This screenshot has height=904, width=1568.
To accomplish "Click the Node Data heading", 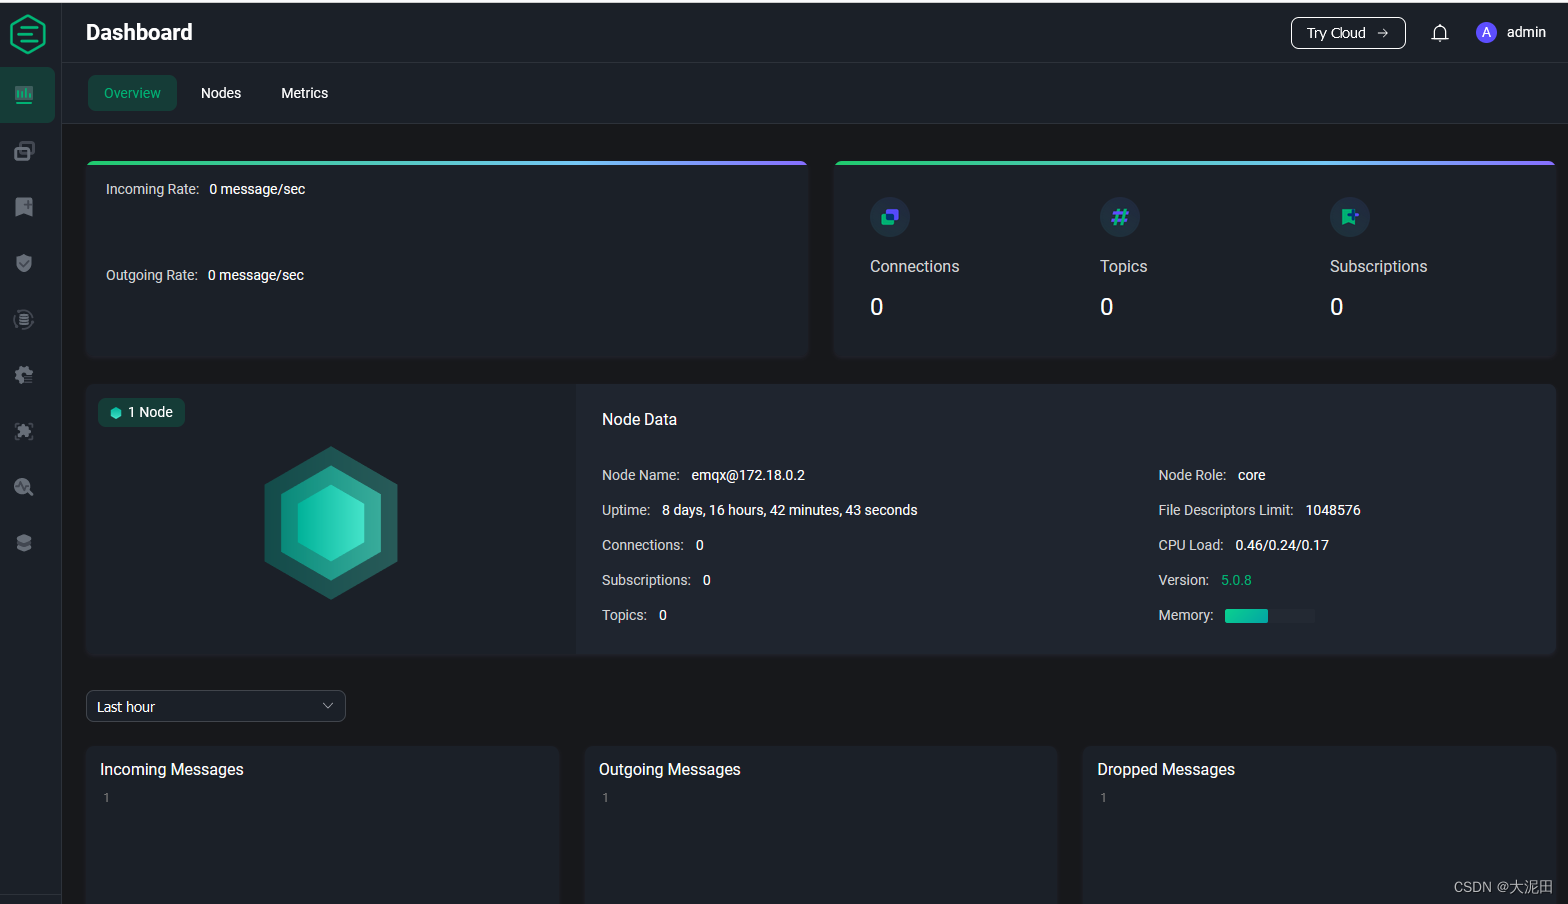I will [x=639, y=420].
